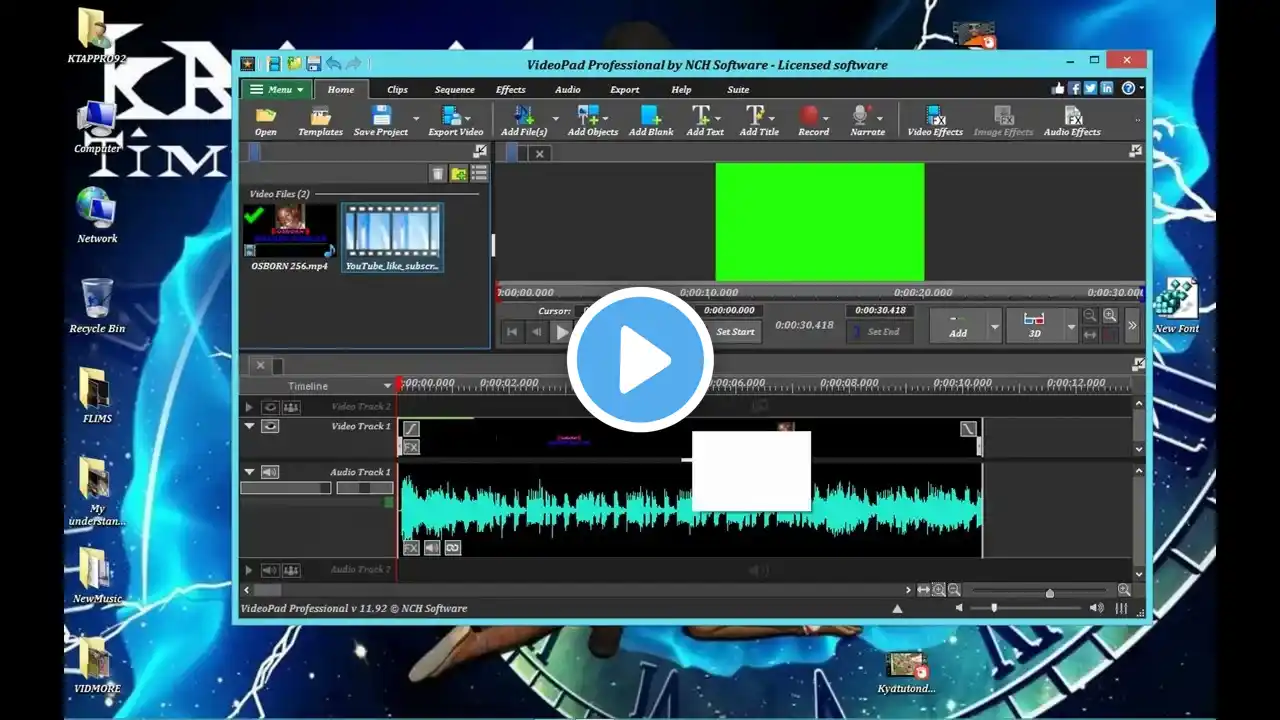This screenshot has width=1280, height=720.
Task: Click the Add Text toolbar icon
Action: point(702,117)
